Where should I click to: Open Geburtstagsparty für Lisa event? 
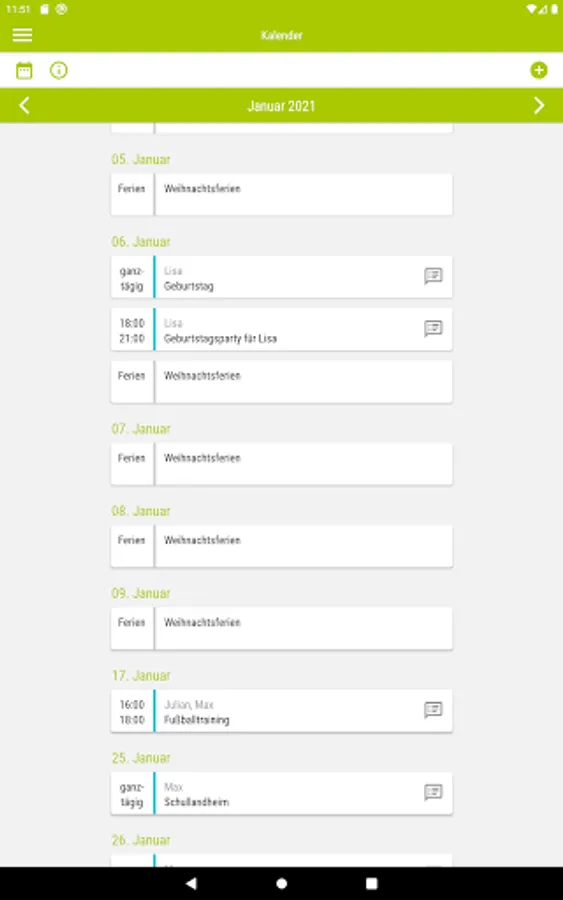(281, 329)
